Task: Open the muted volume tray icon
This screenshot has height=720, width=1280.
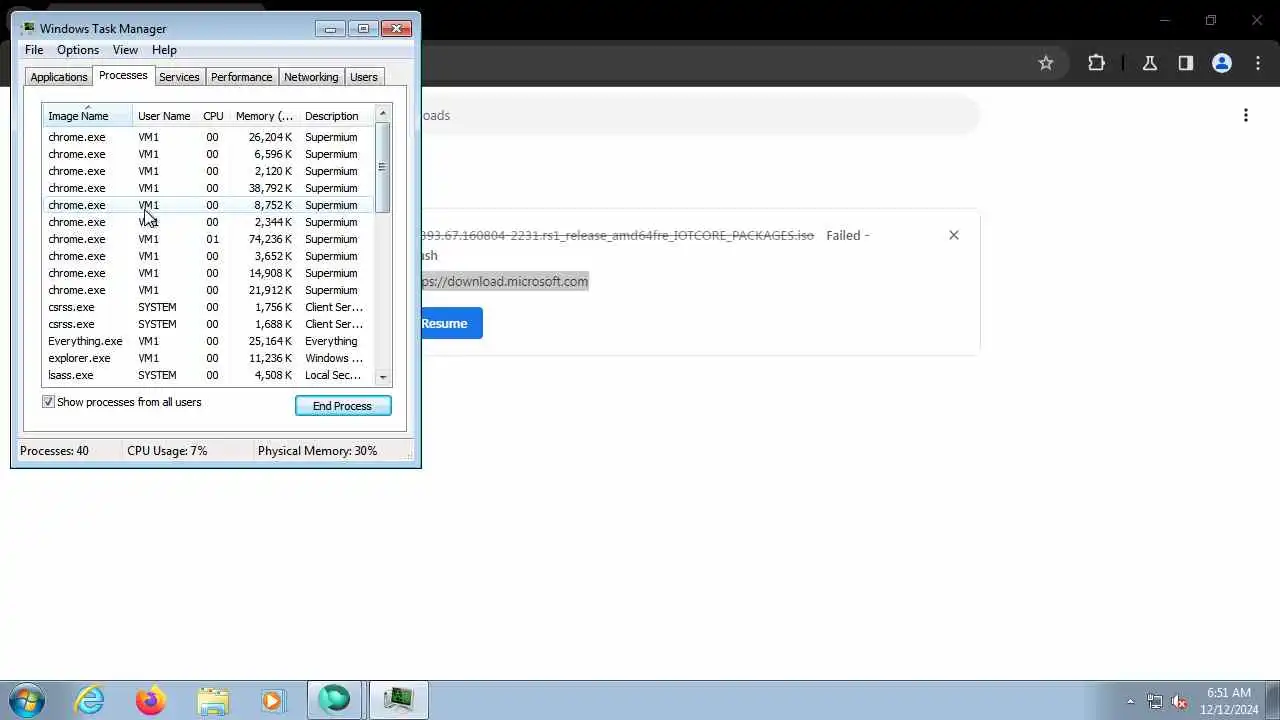Action: point(1180,701)
